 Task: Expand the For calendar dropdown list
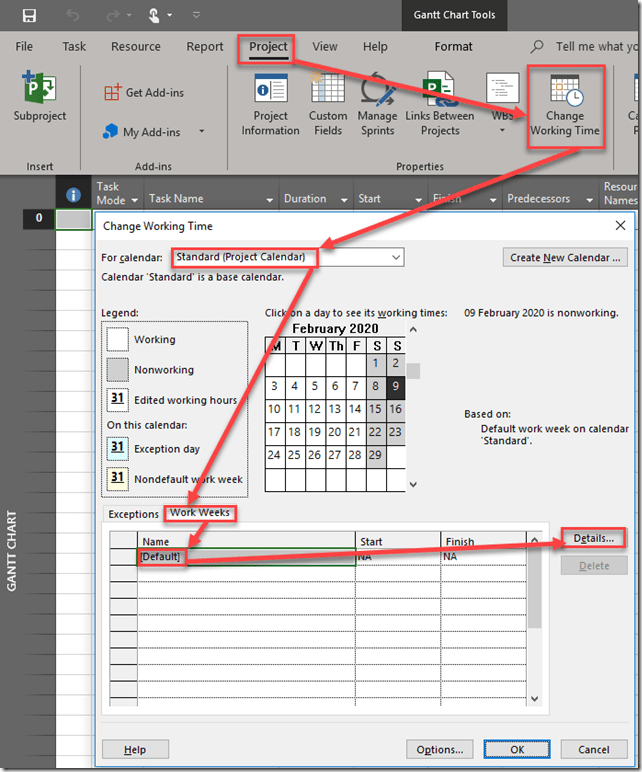tap(396, 258)
